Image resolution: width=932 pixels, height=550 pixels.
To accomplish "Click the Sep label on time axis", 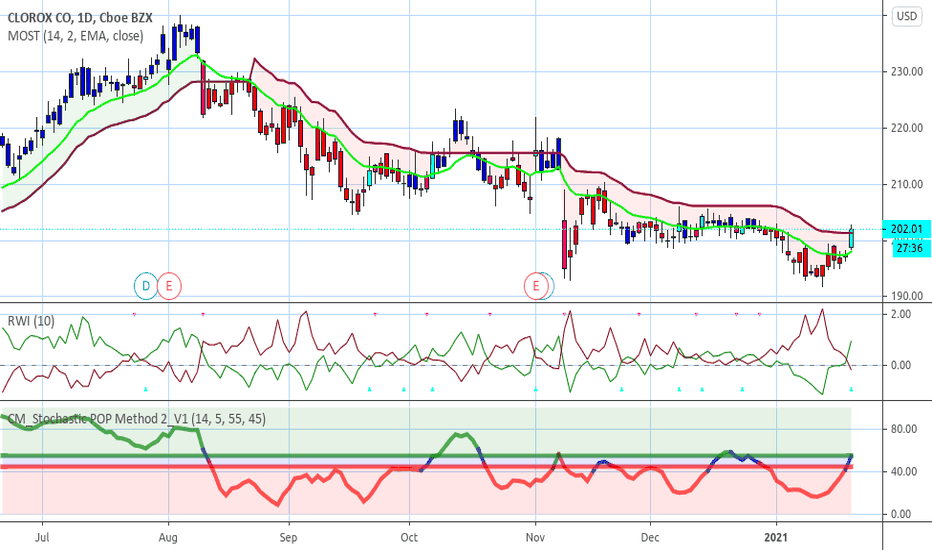I will coord(288,538).
